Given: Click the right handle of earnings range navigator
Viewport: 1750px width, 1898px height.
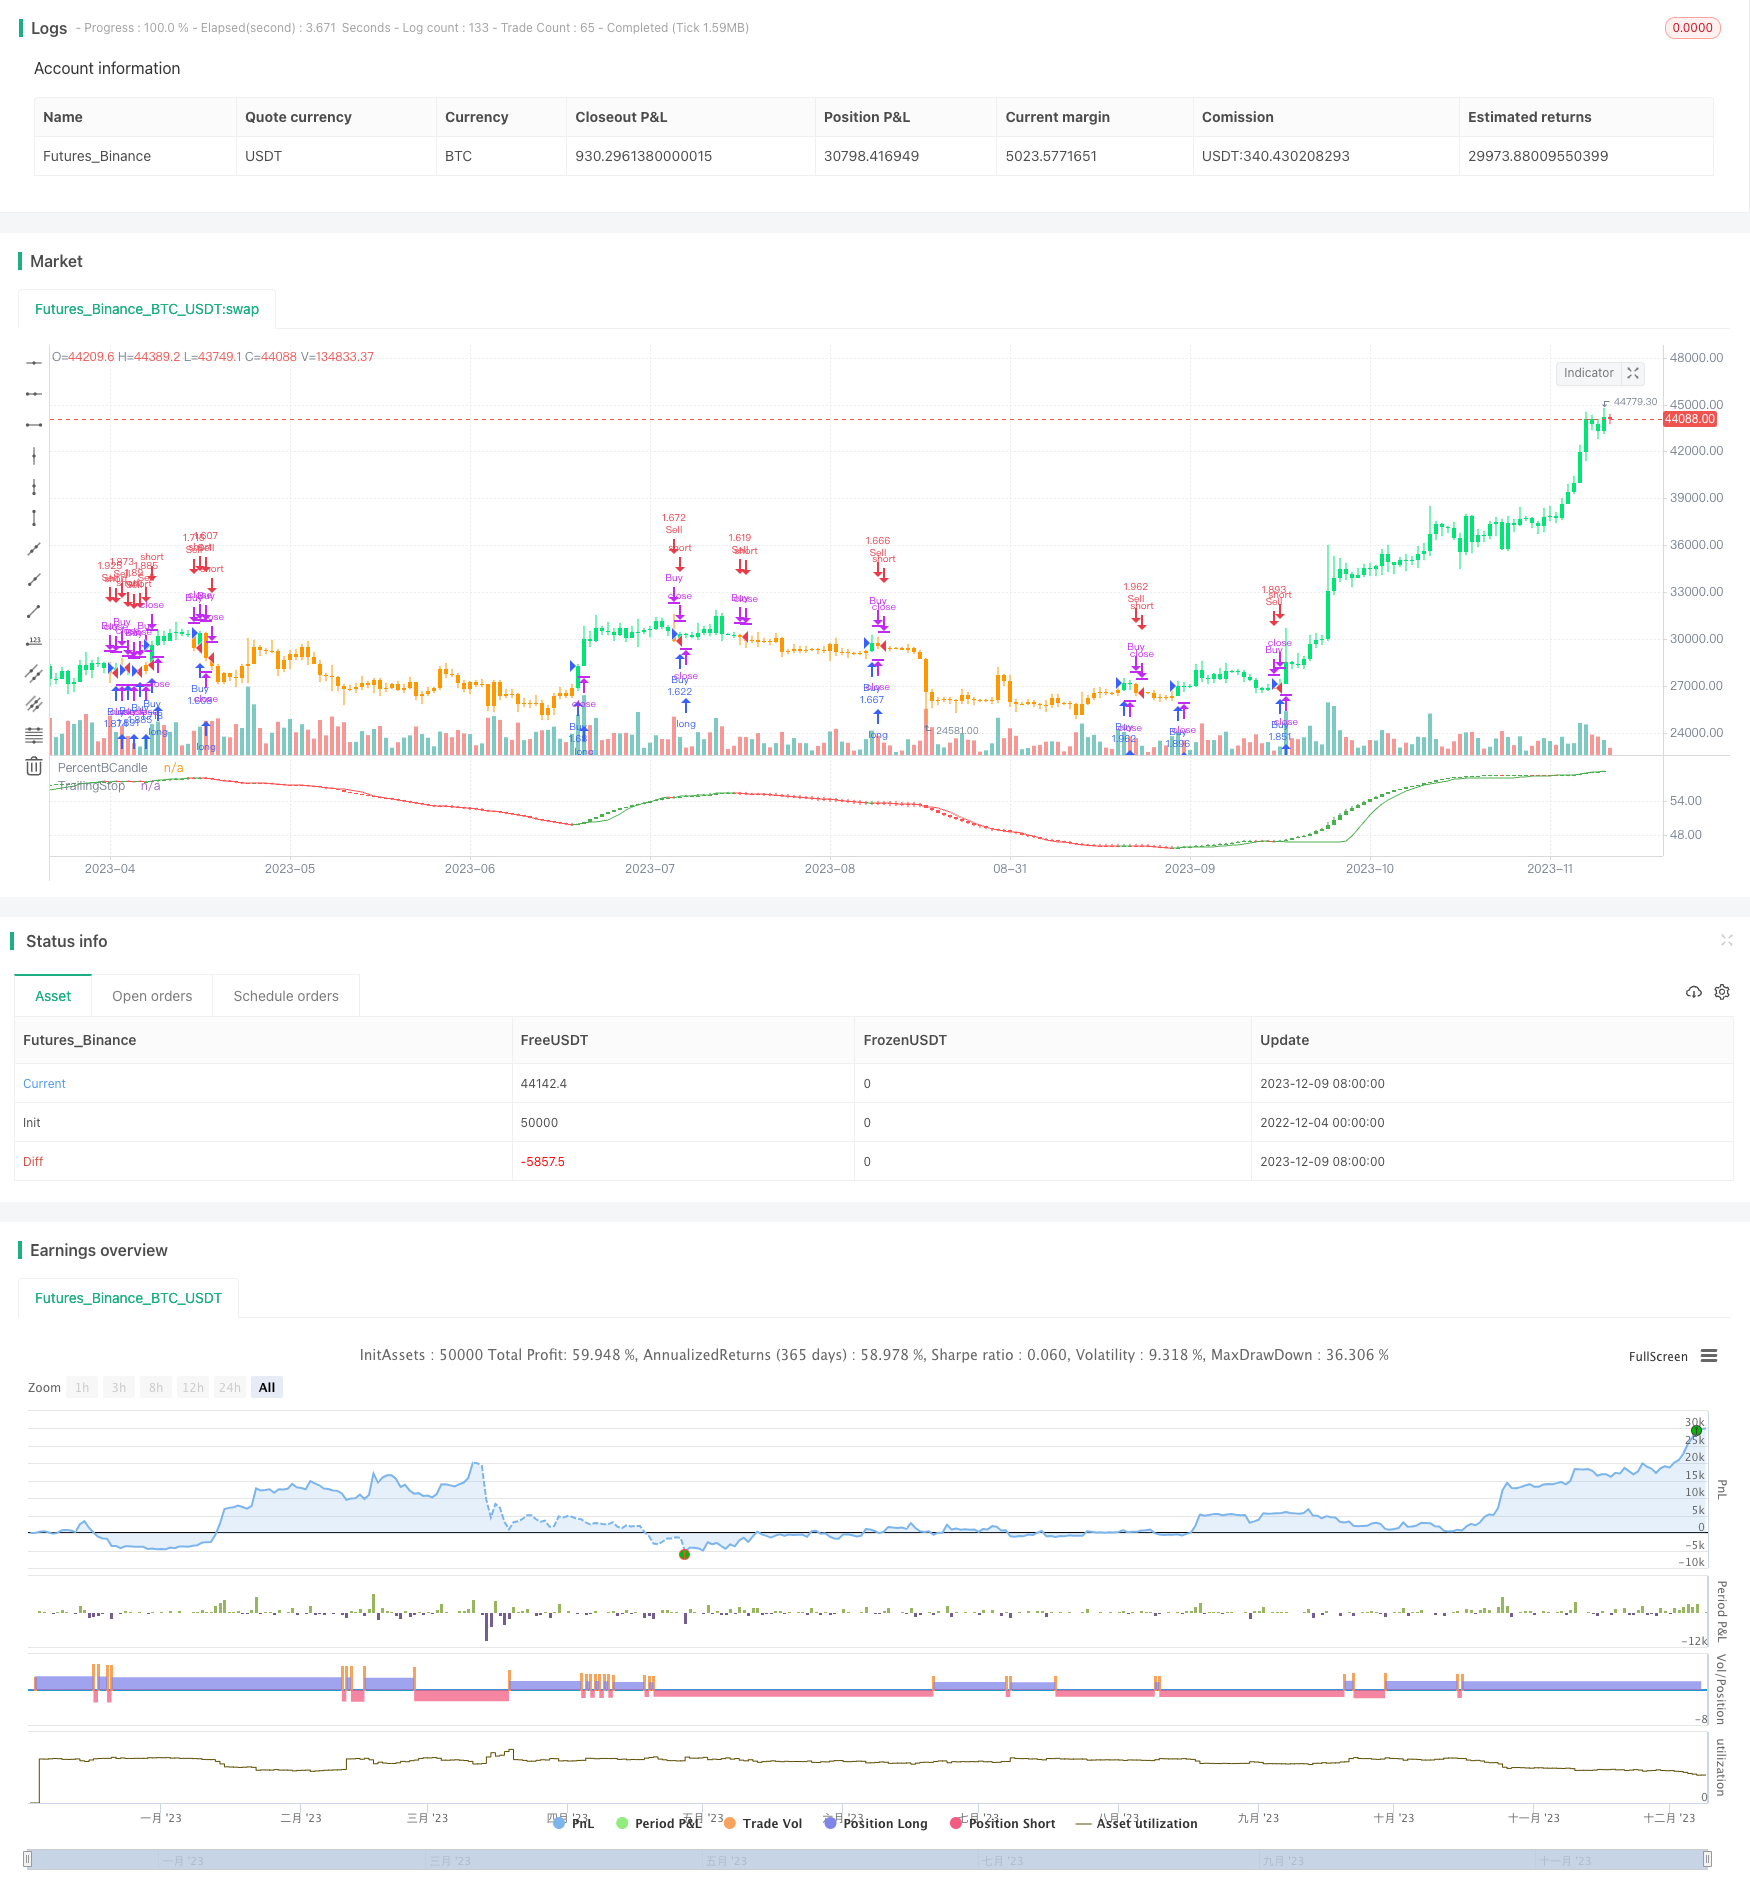Looking at the screenshot, I should tap(1707, 1859).
